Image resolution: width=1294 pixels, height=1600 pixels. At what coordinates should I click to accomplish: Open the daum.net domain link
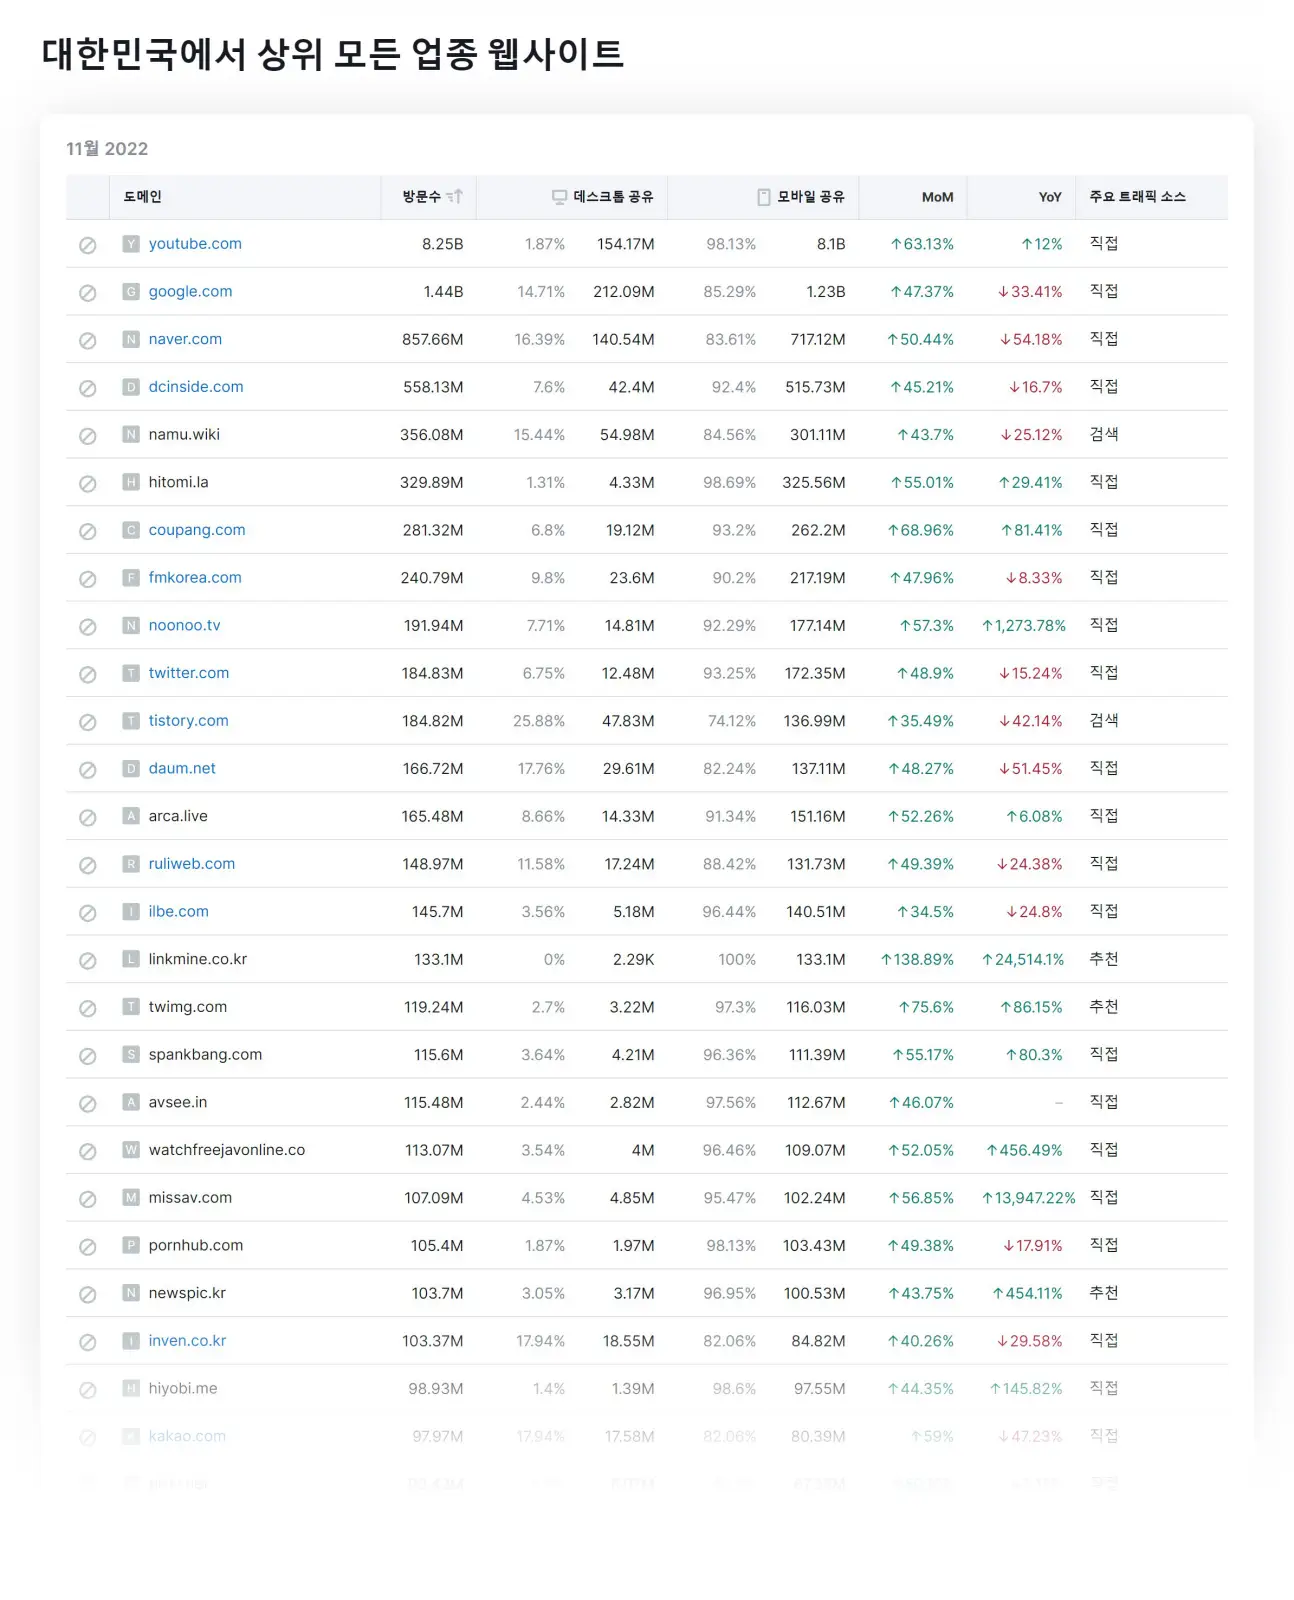[x=182, y=768]
